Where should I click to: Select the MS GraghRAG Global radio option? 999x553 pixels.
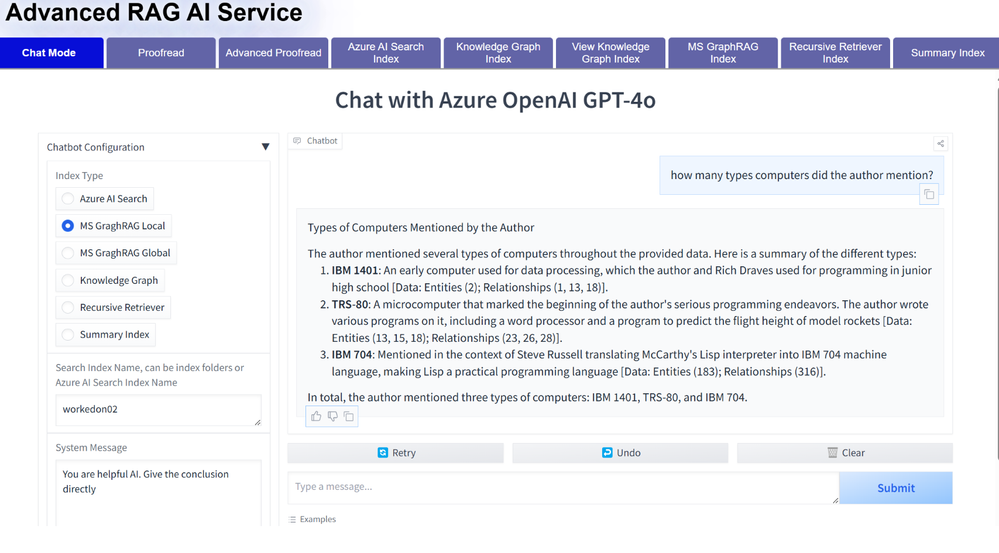click(x=68, y=253)
